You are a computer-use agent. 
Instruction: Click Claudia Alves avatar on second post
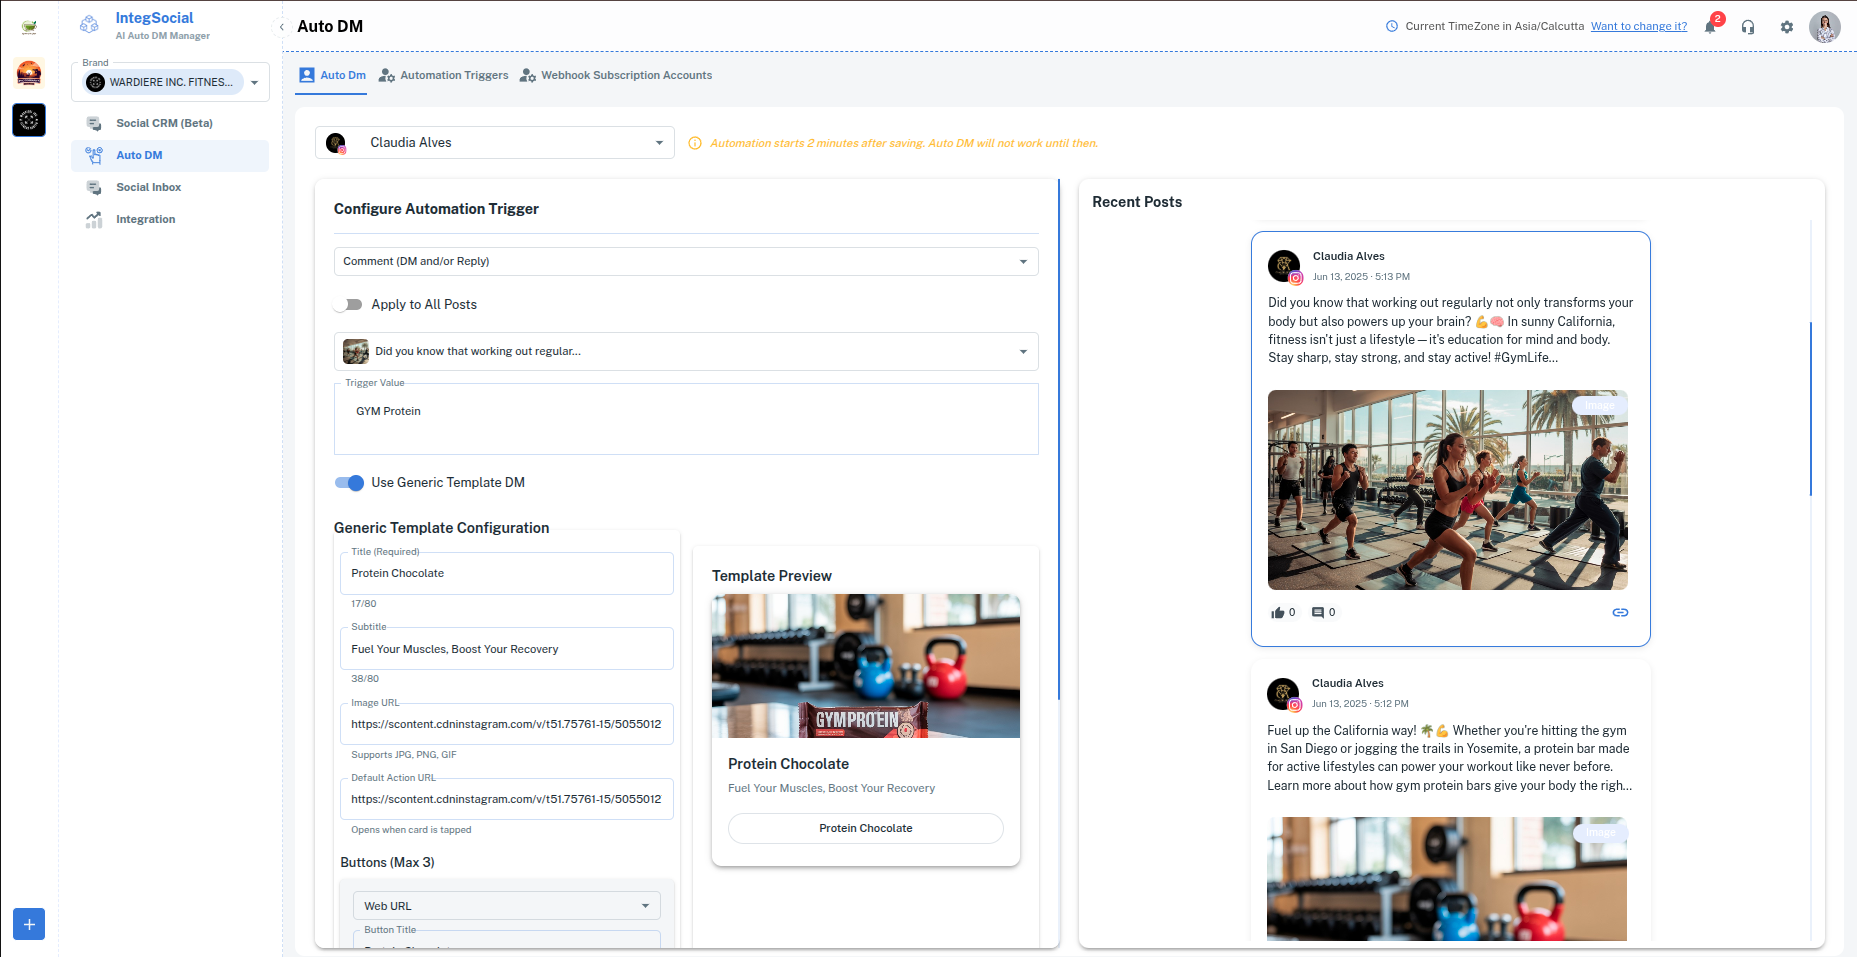[1284, 694]
